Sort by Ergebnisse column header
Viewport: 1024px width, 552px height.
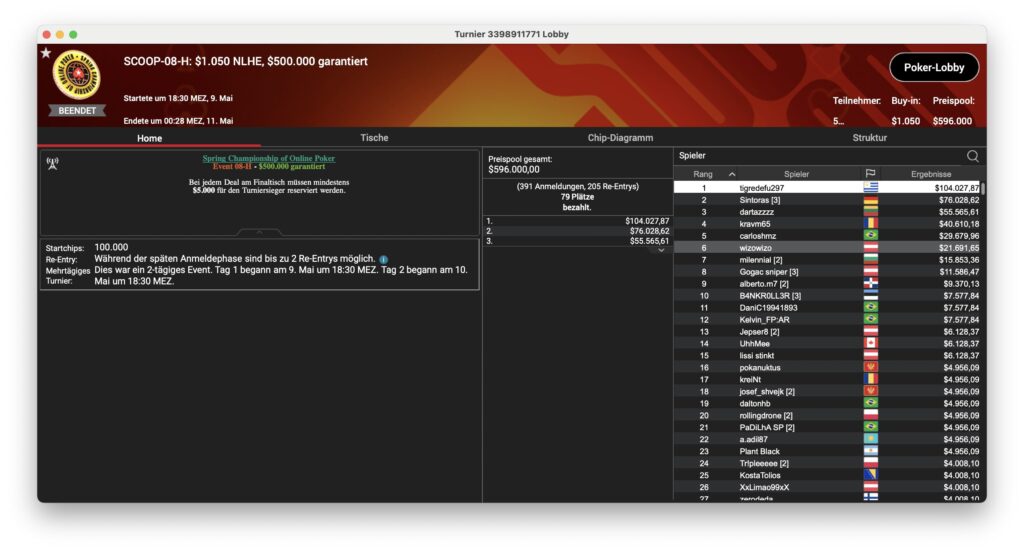[x=930, y=174]
